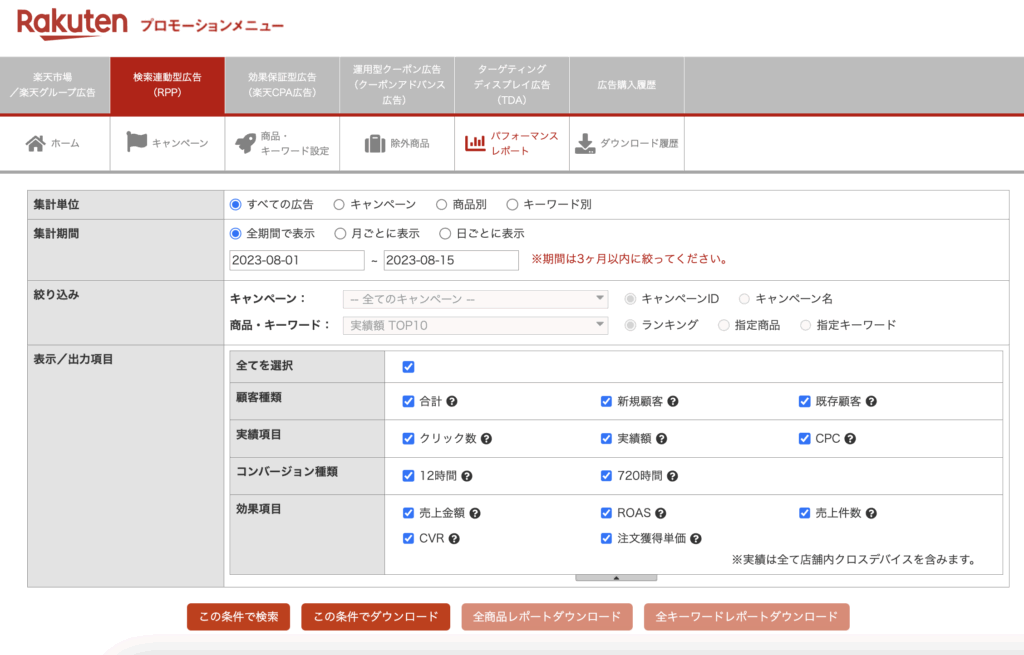The width and height of the screenshot is (1024, 655).
Task: Open the 運用型クーポン広告 tab
Action: pyautogui.click(x=397, y=86)
